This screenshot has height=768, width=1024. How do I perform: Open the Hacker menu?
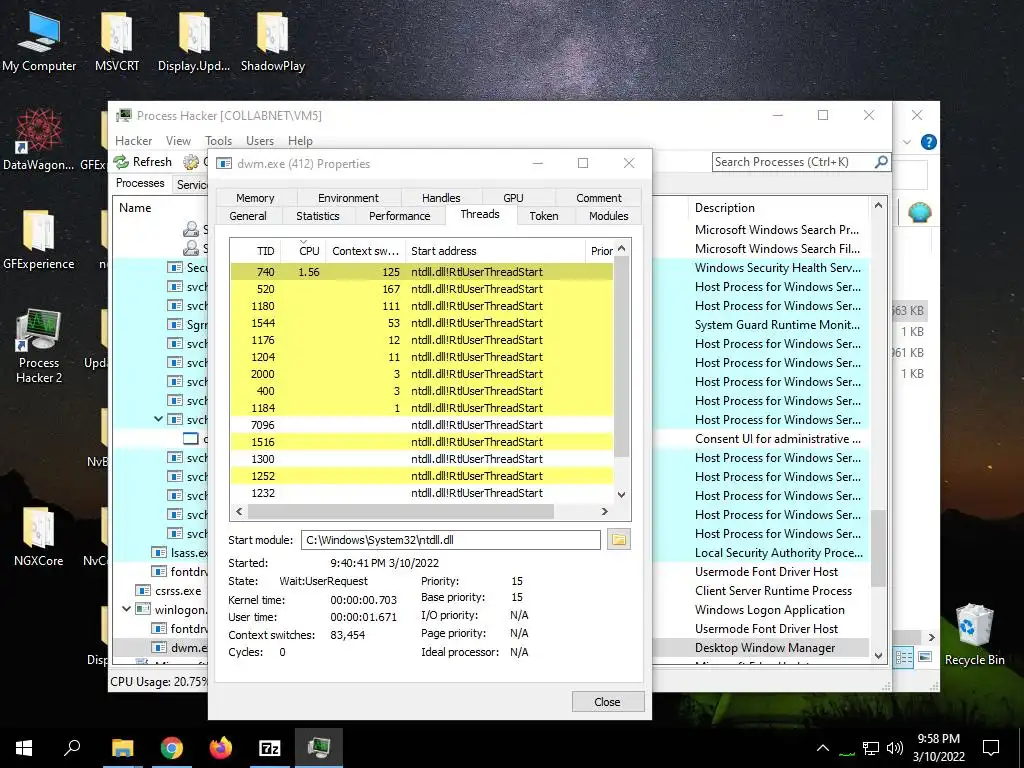pyautogui.click(x=133, y=141)
